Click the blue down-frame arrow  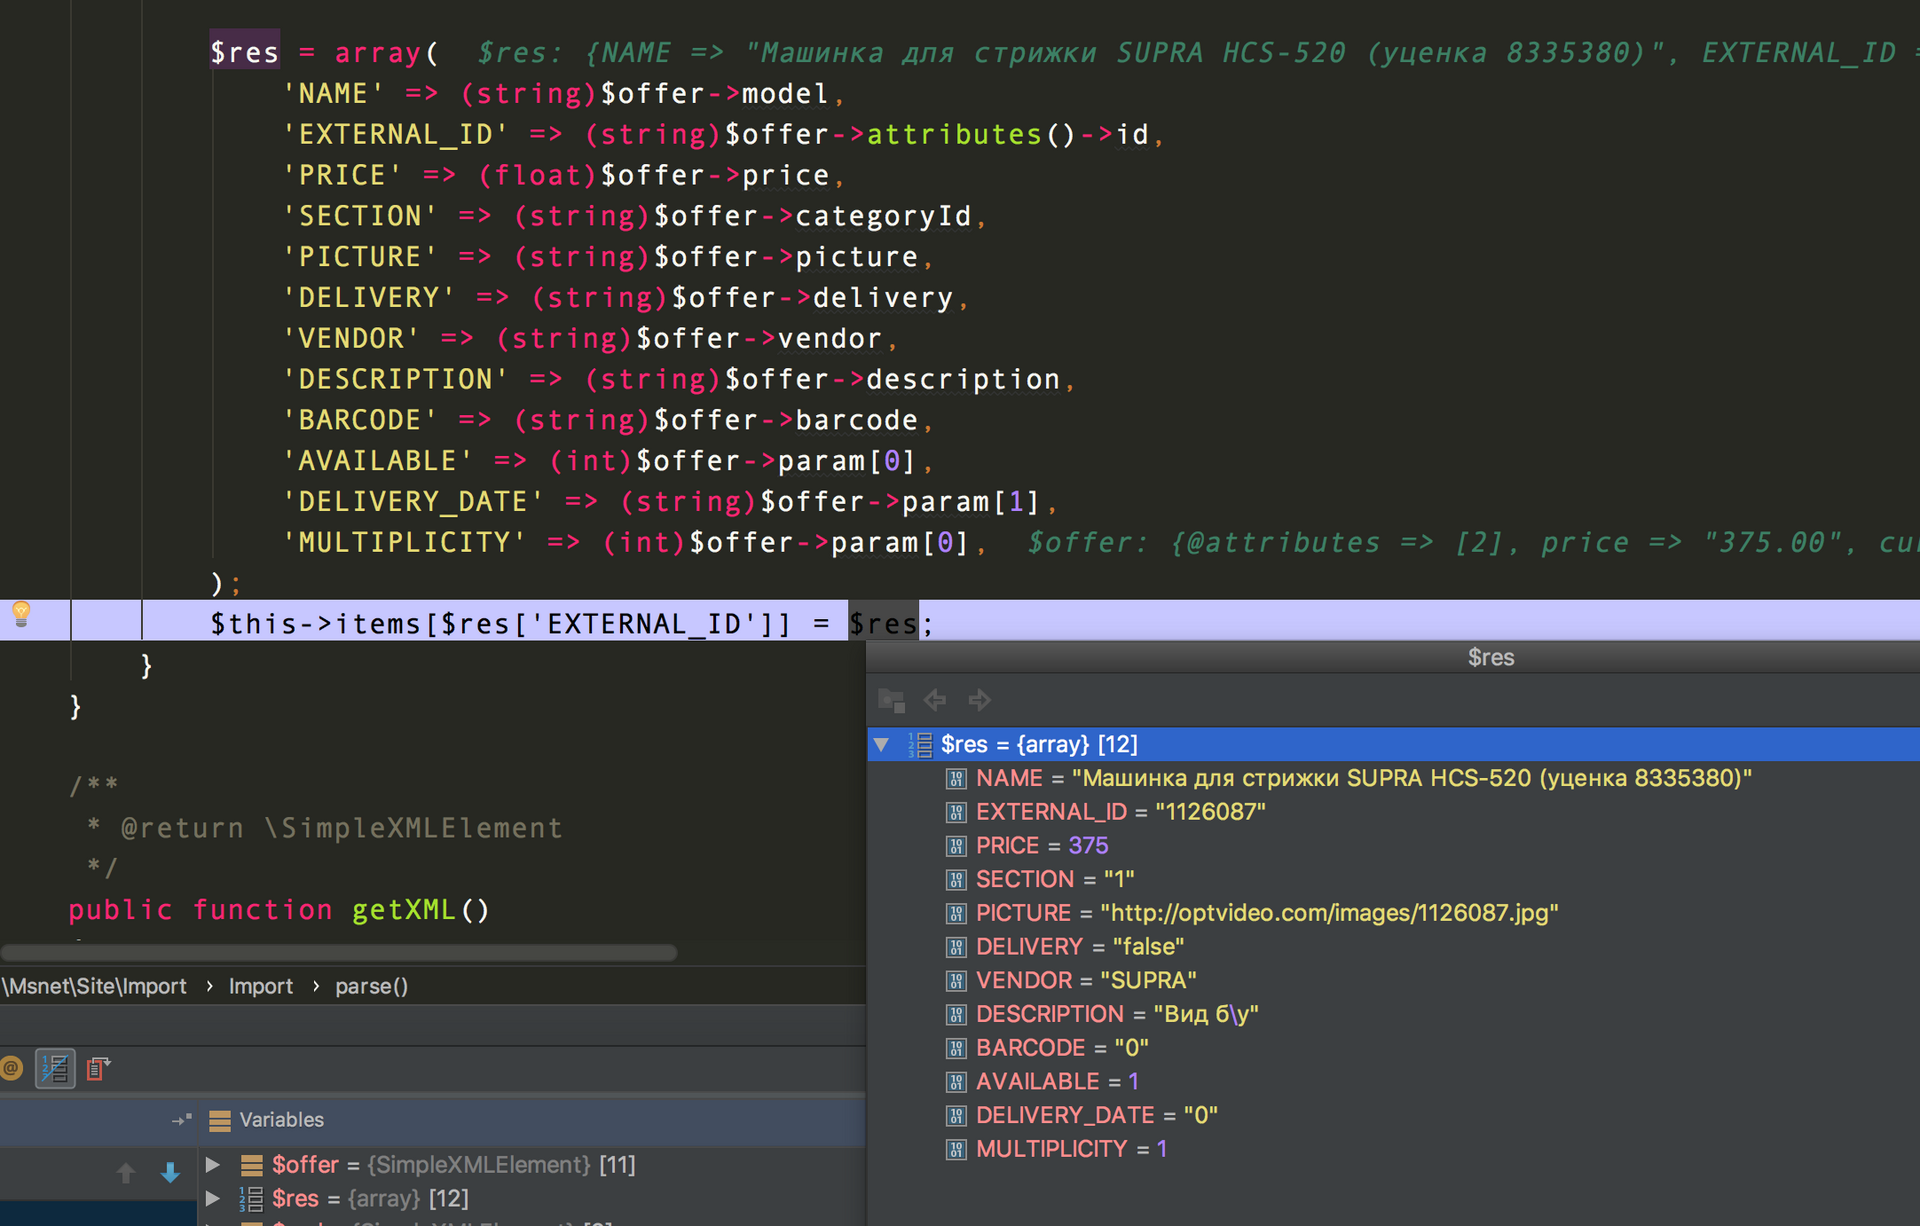click(x=170, y=1172)
